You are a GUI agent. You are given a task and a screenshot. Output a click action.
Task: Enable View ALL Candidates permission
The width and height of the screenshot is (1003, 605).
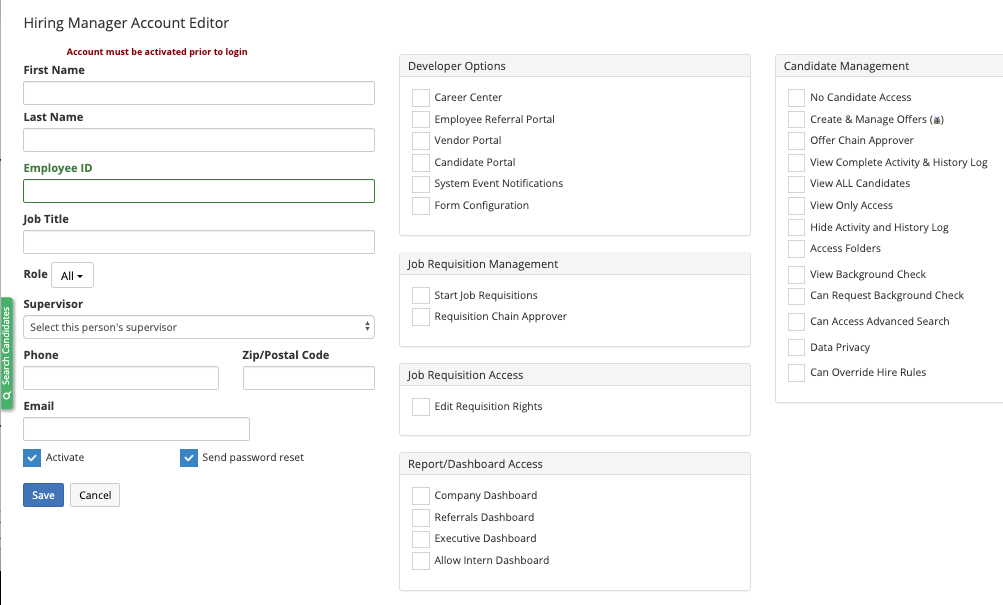(x=796, y=183)
